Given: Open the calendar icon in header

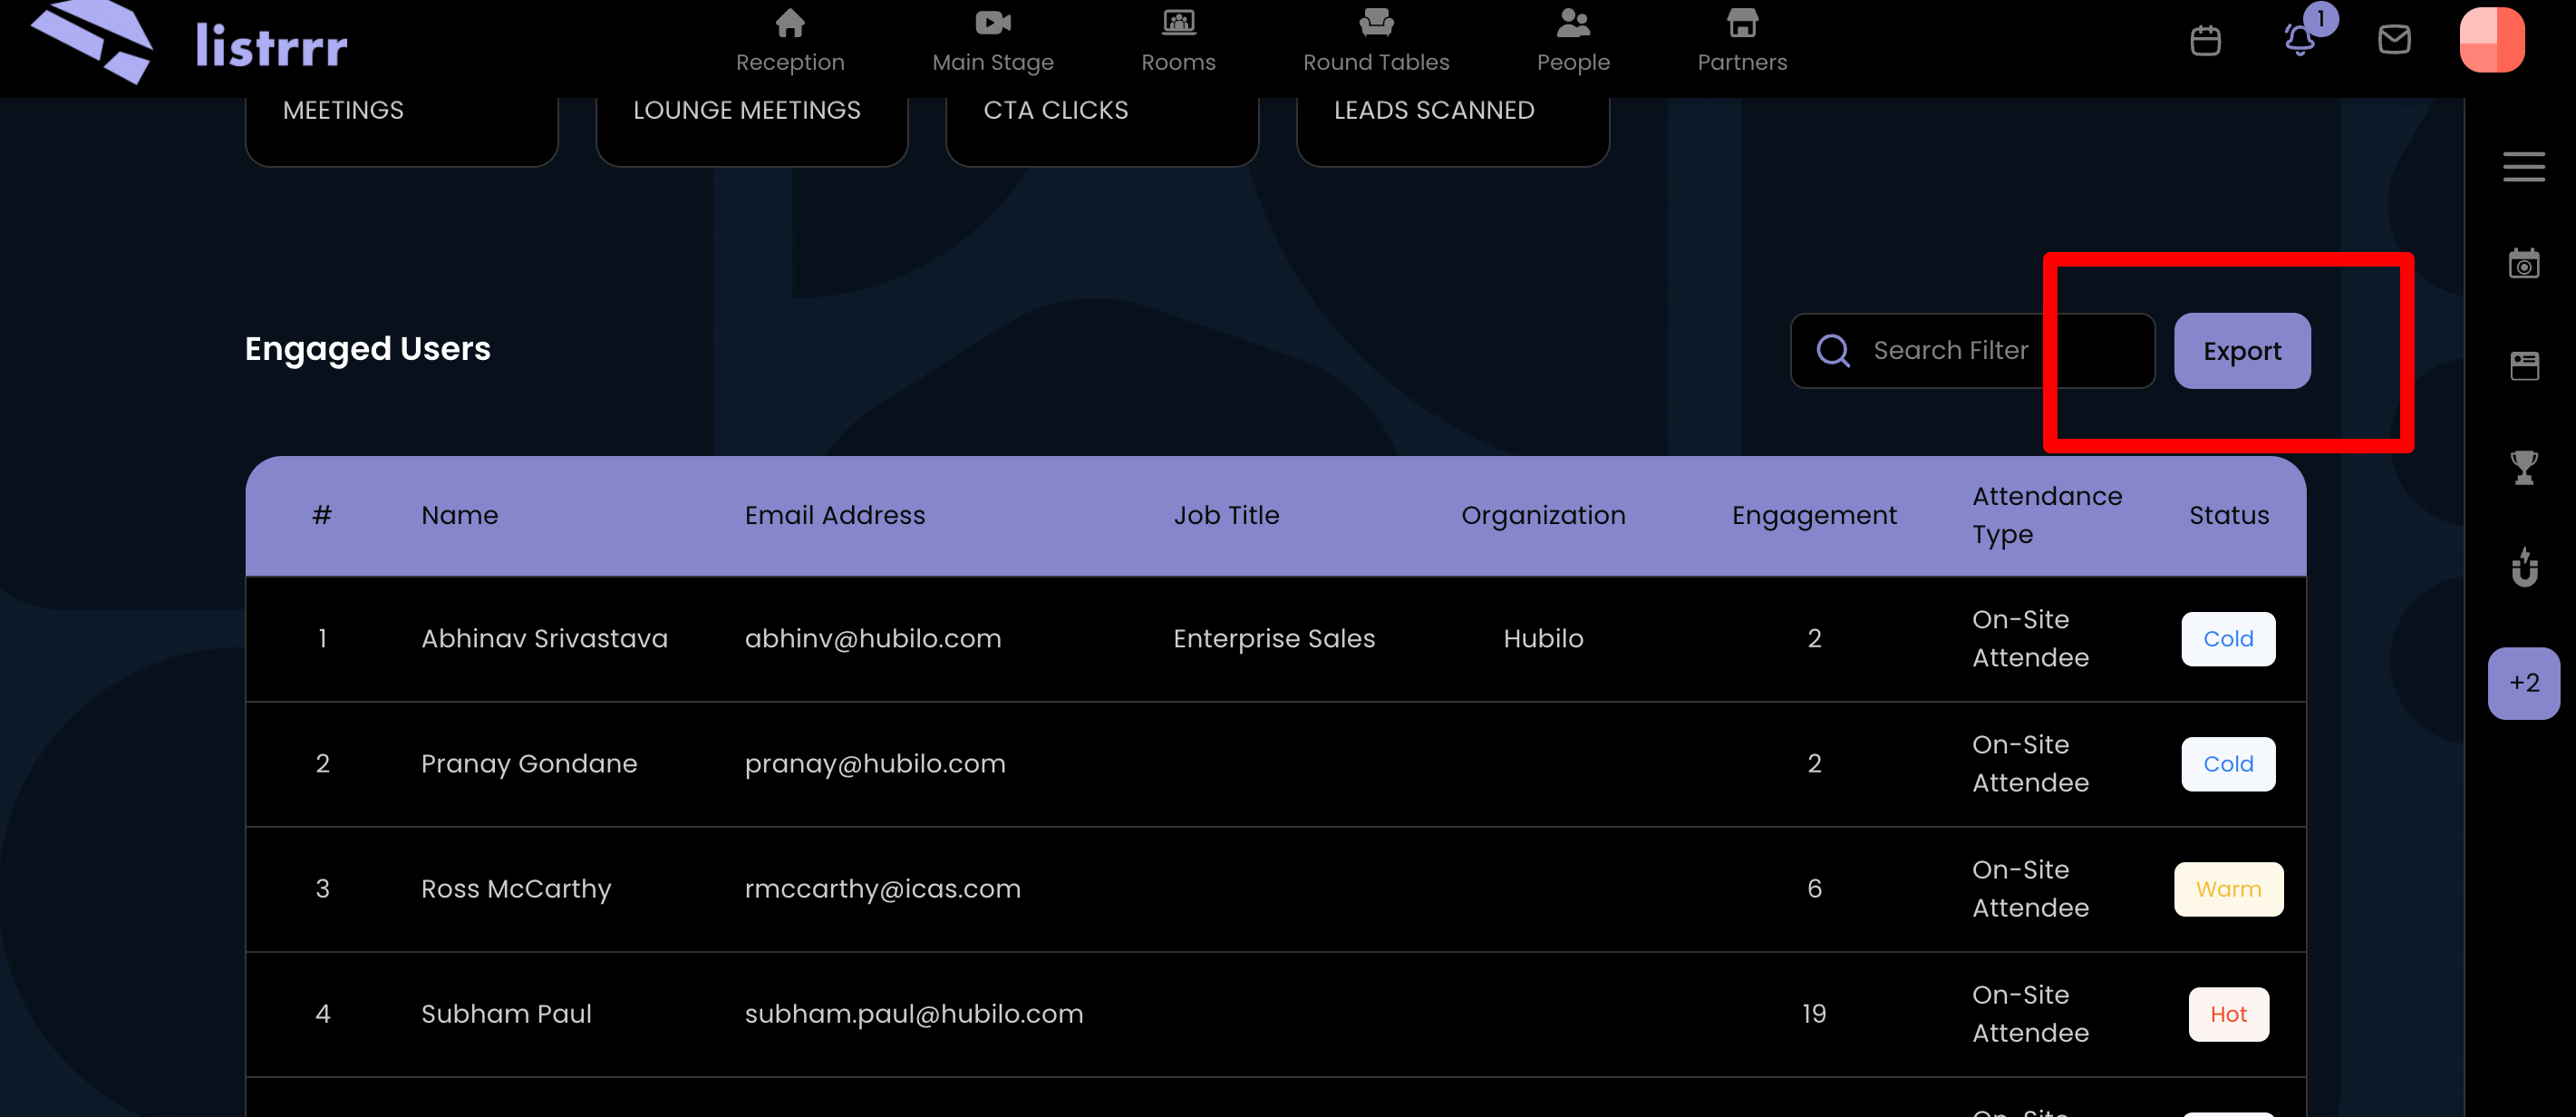Looking at the screenshot, I should 2205,41.
